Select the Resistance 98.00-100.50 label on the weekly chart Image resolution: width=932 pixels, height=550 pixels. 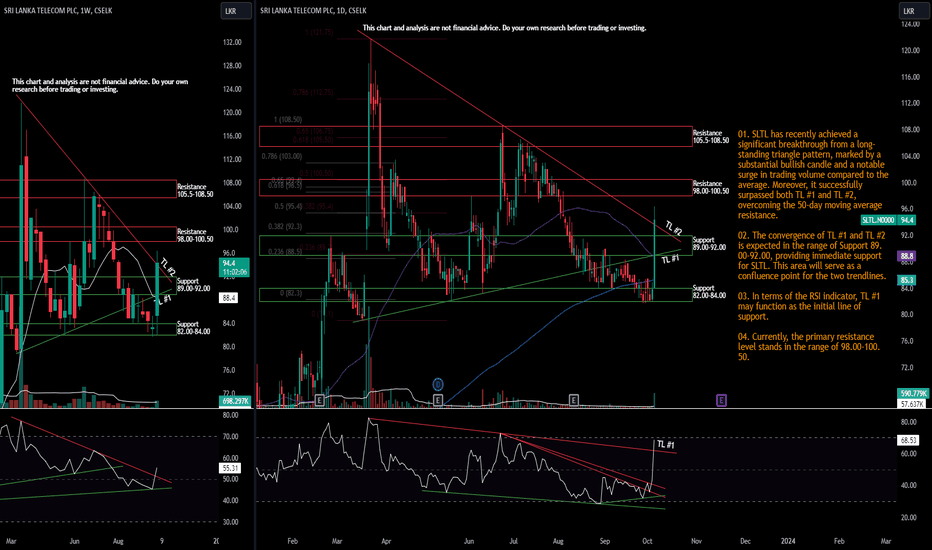click(195, 235)
